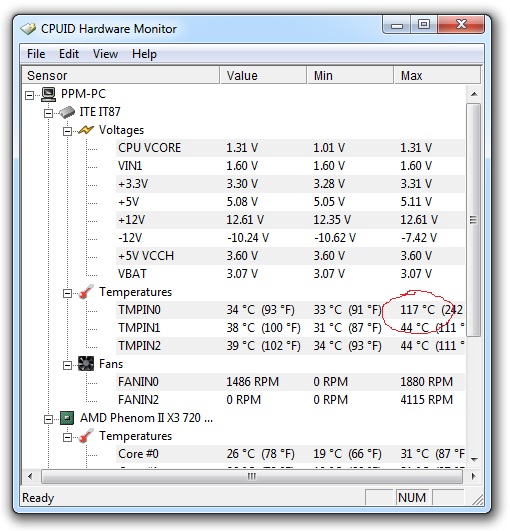Click the Voltages lightning icon
Screen dimensions: 510x531
pos(86,130)
